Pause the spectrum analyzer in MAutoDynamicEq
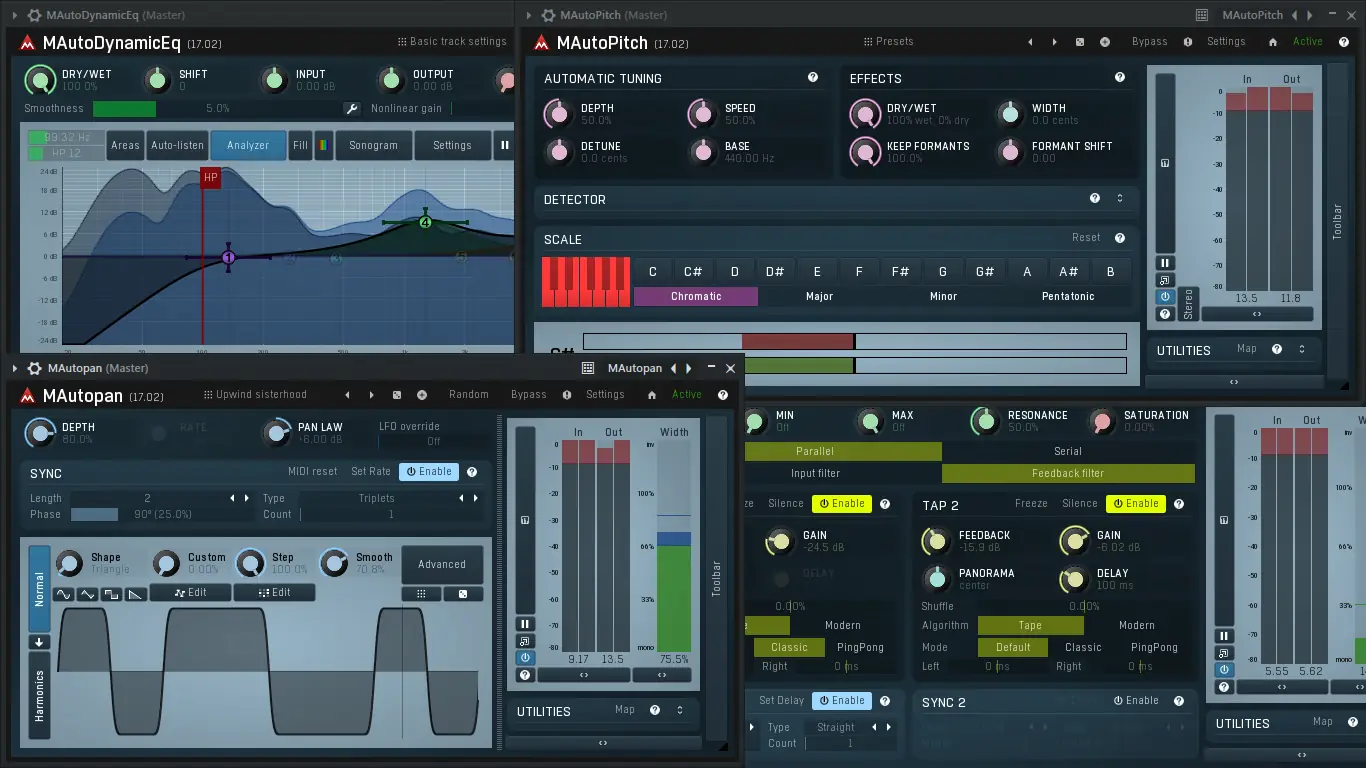 click(505, 145)
